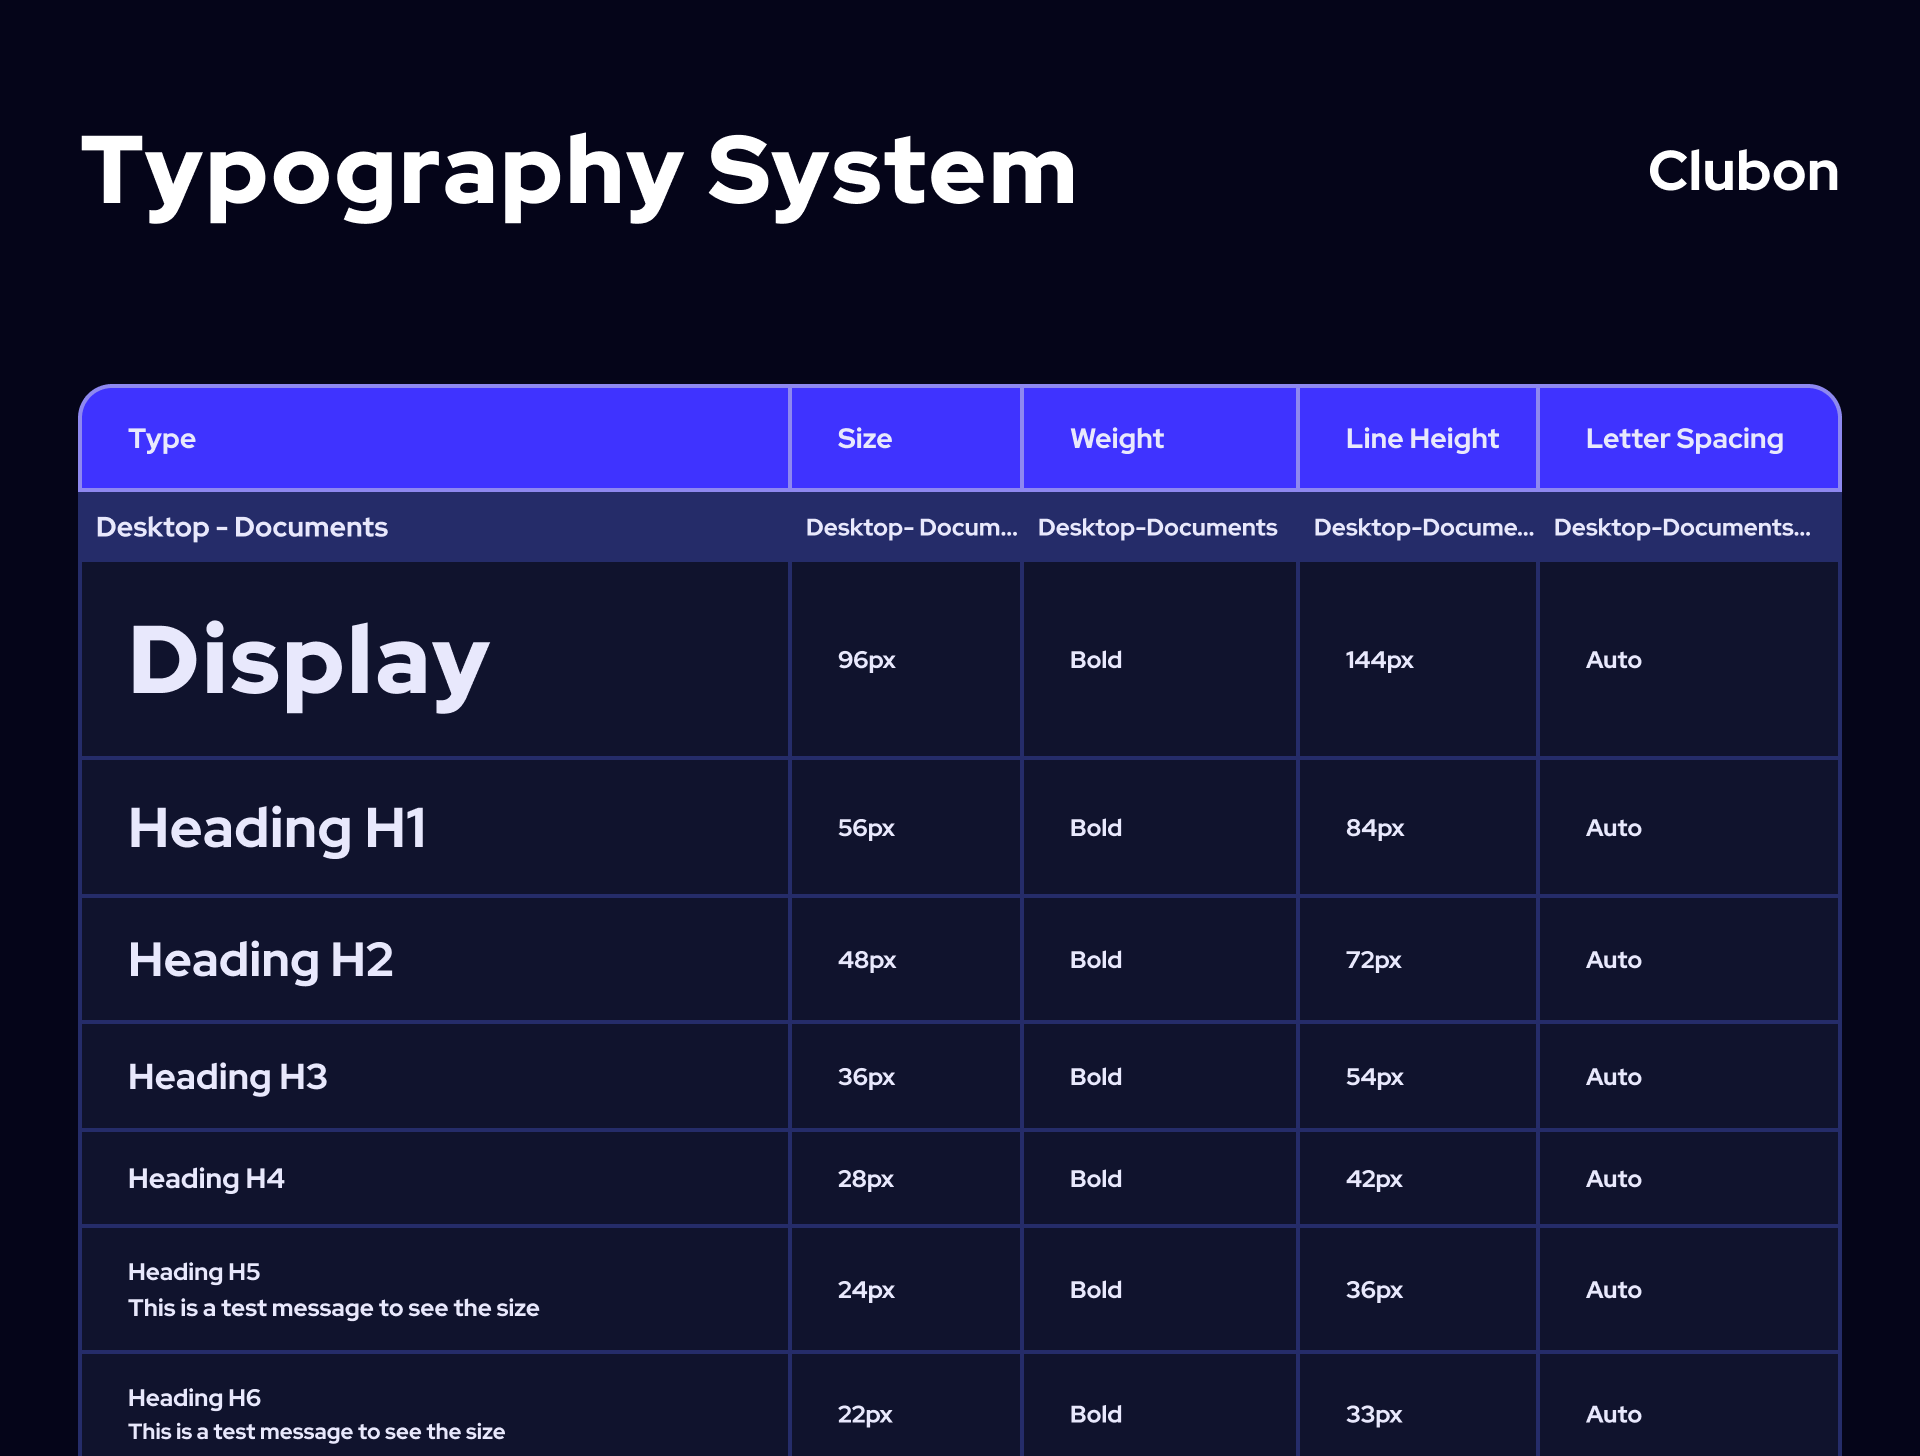Click the Heading H5 label
Screen dimensions: 1920x1456
[x=194, y=1272]
